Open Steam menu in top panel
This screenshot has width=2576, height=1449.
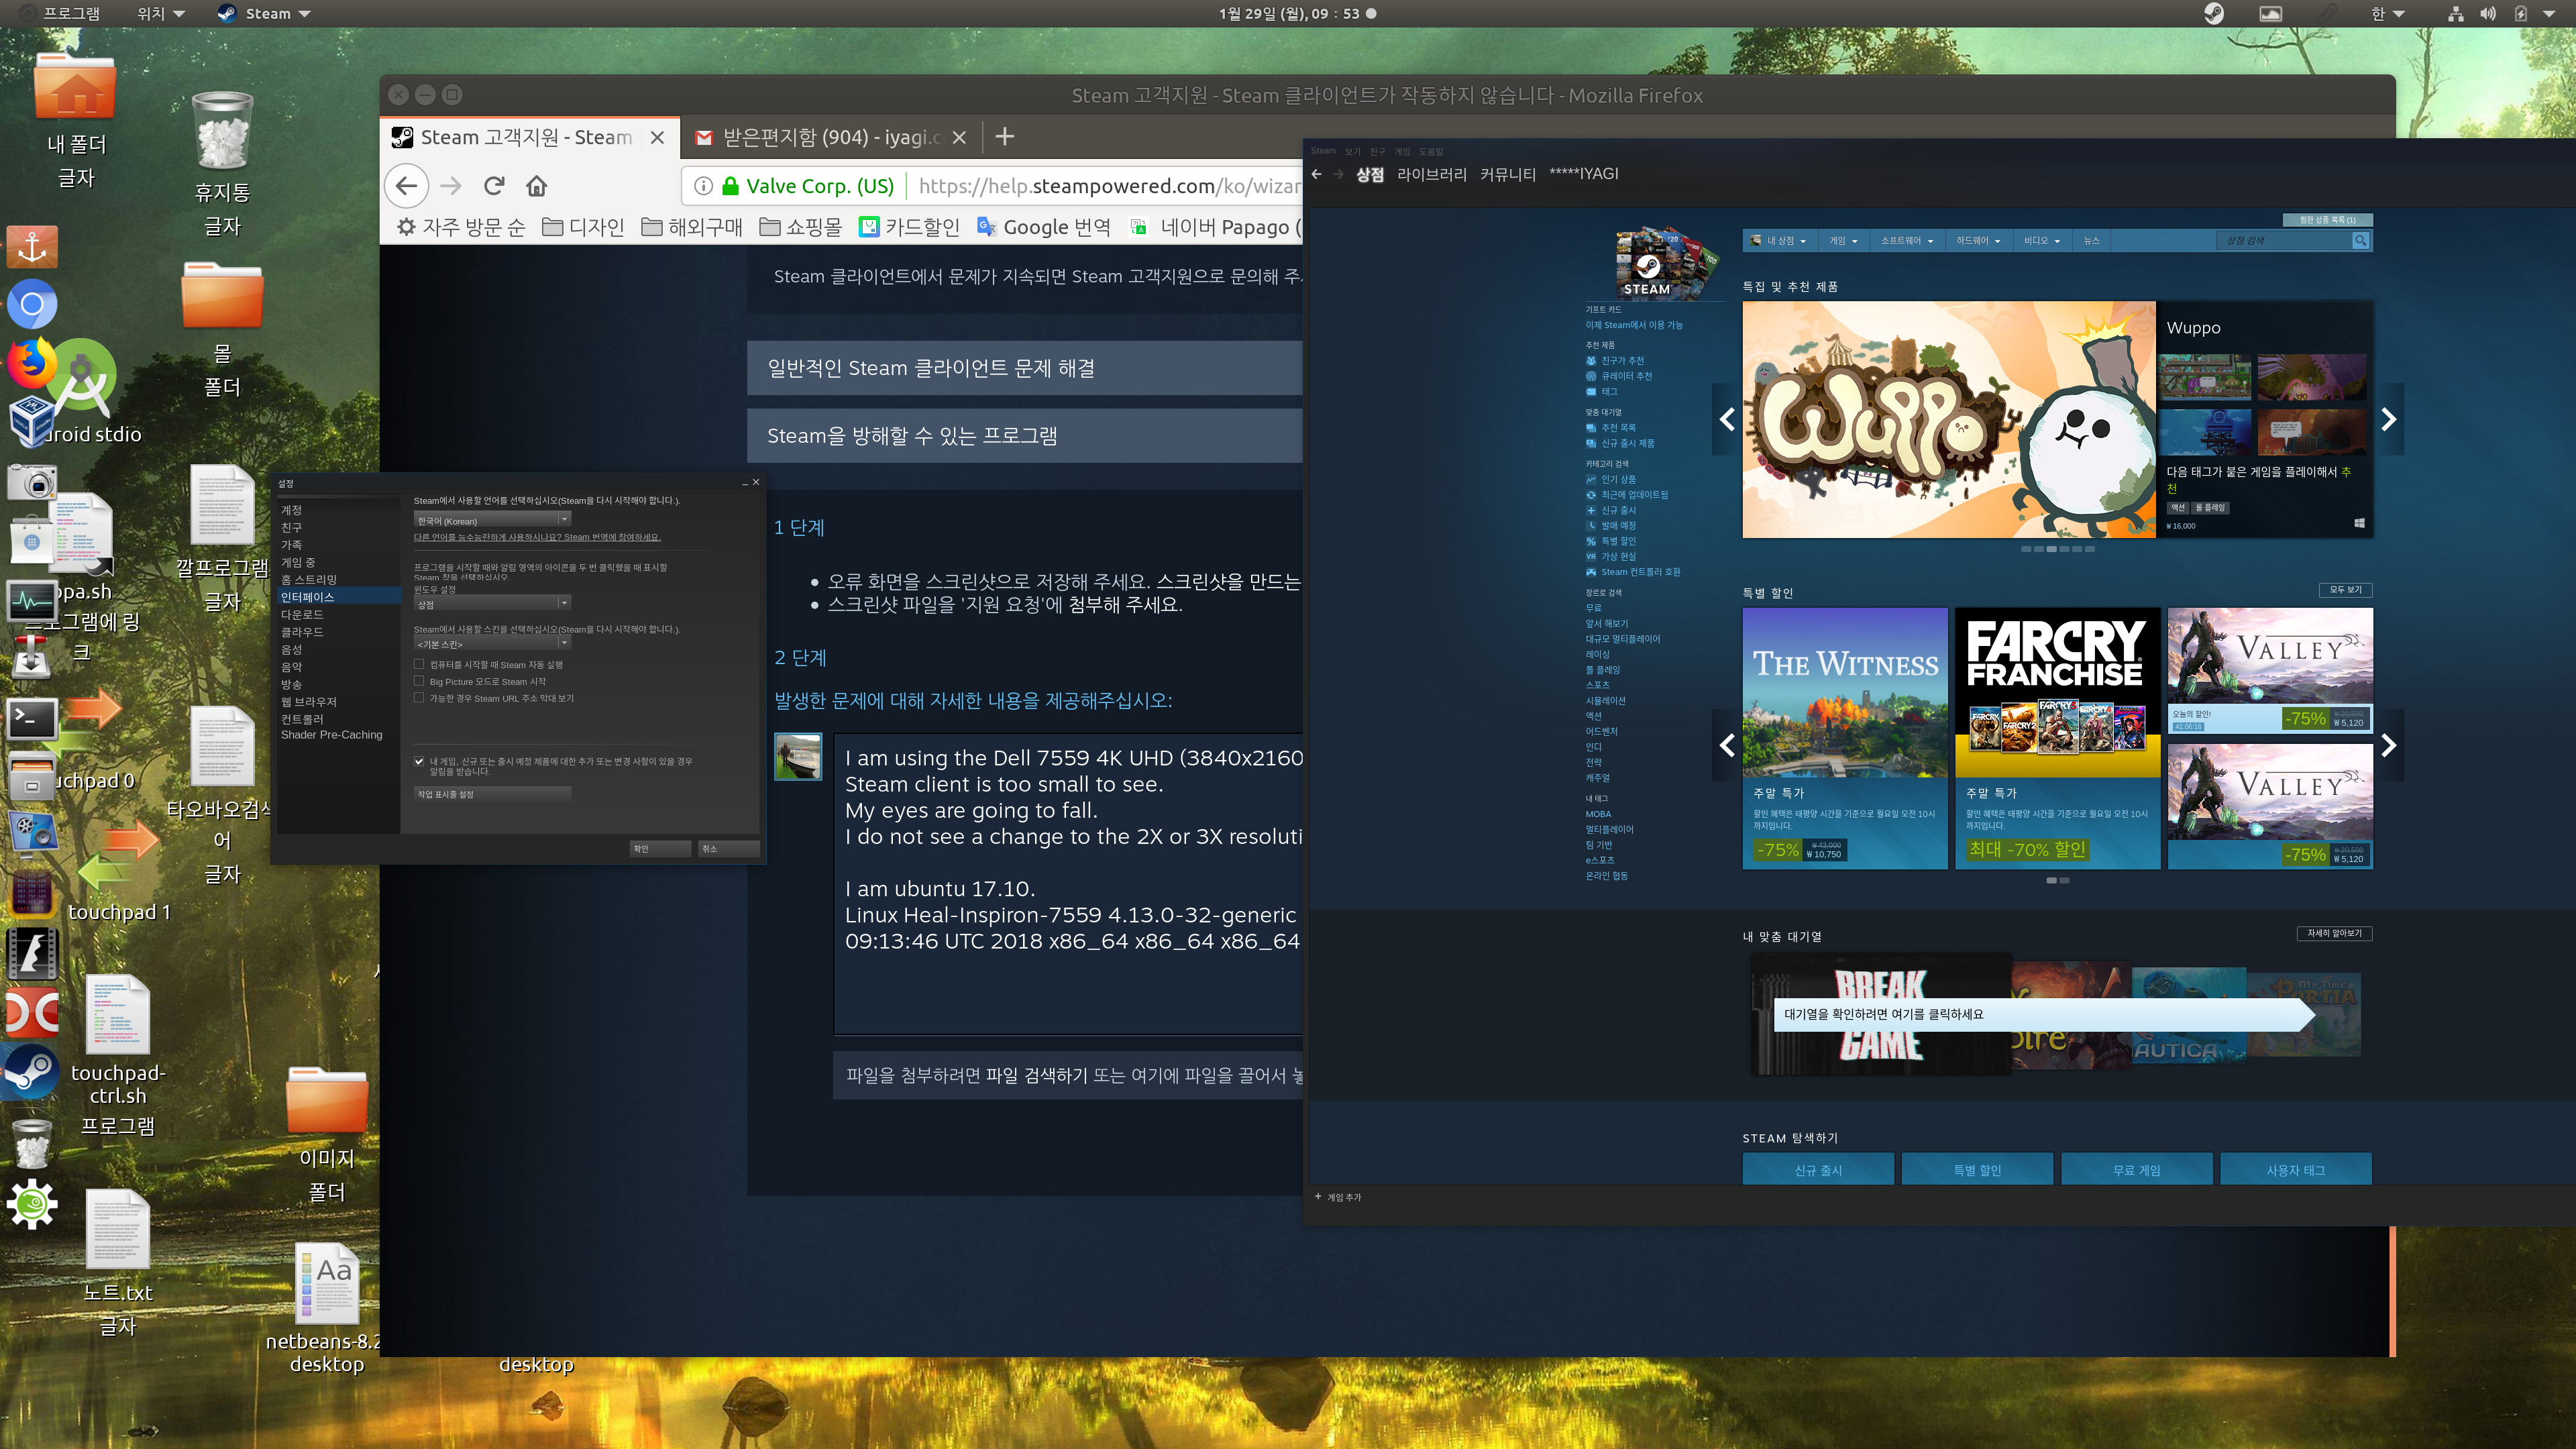click(264, 14)
